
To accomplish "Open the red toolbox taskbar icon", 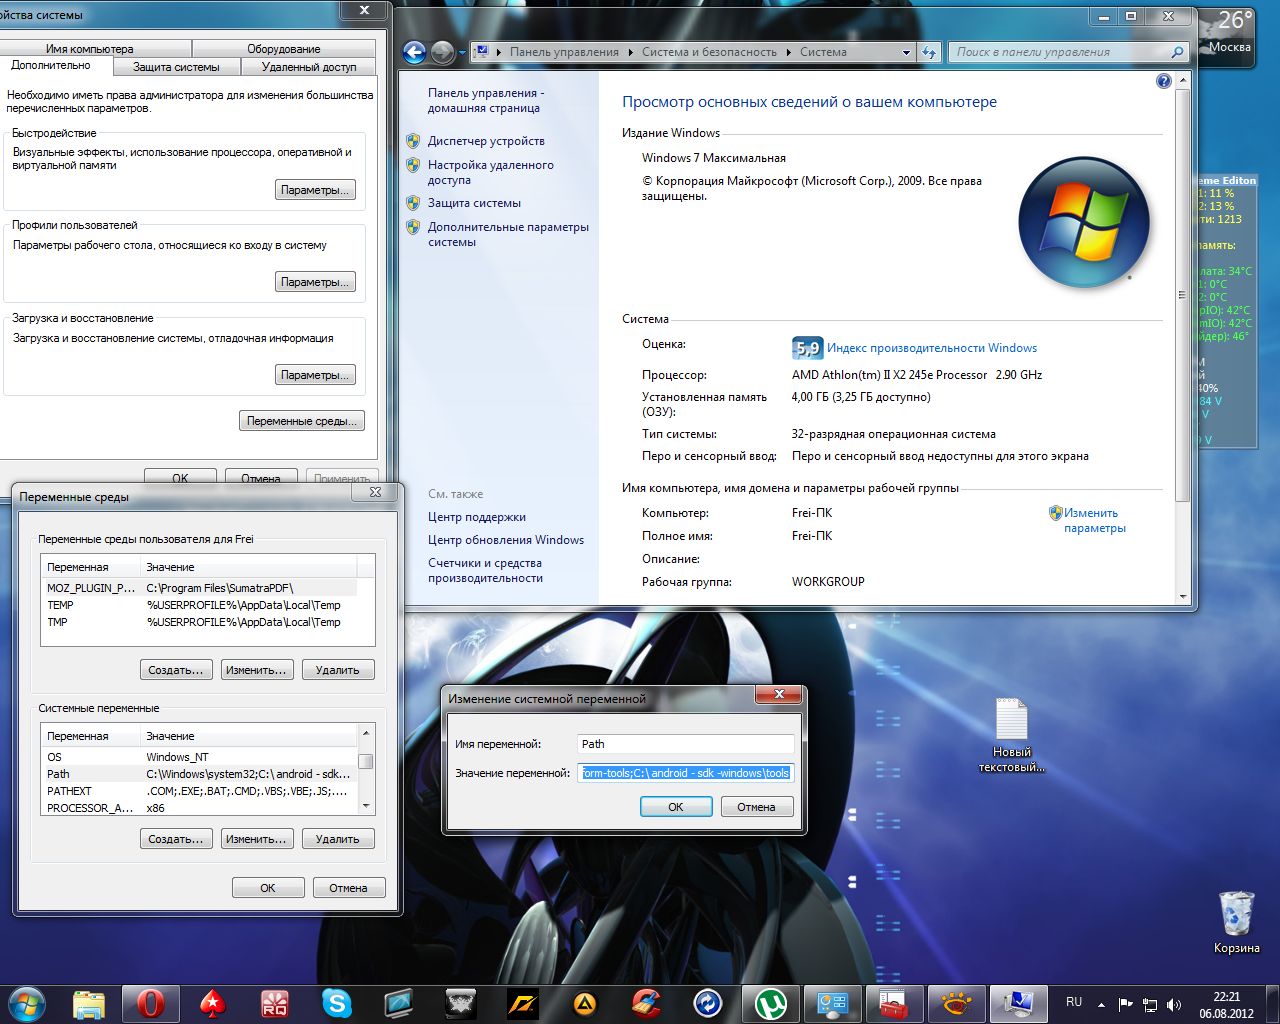I will point(894,1003).
